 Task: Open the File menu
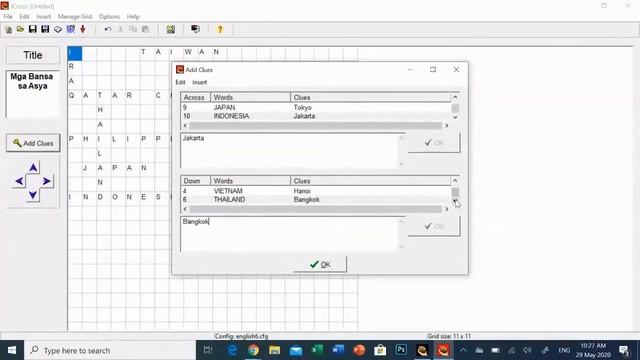[x=8, y=17]
